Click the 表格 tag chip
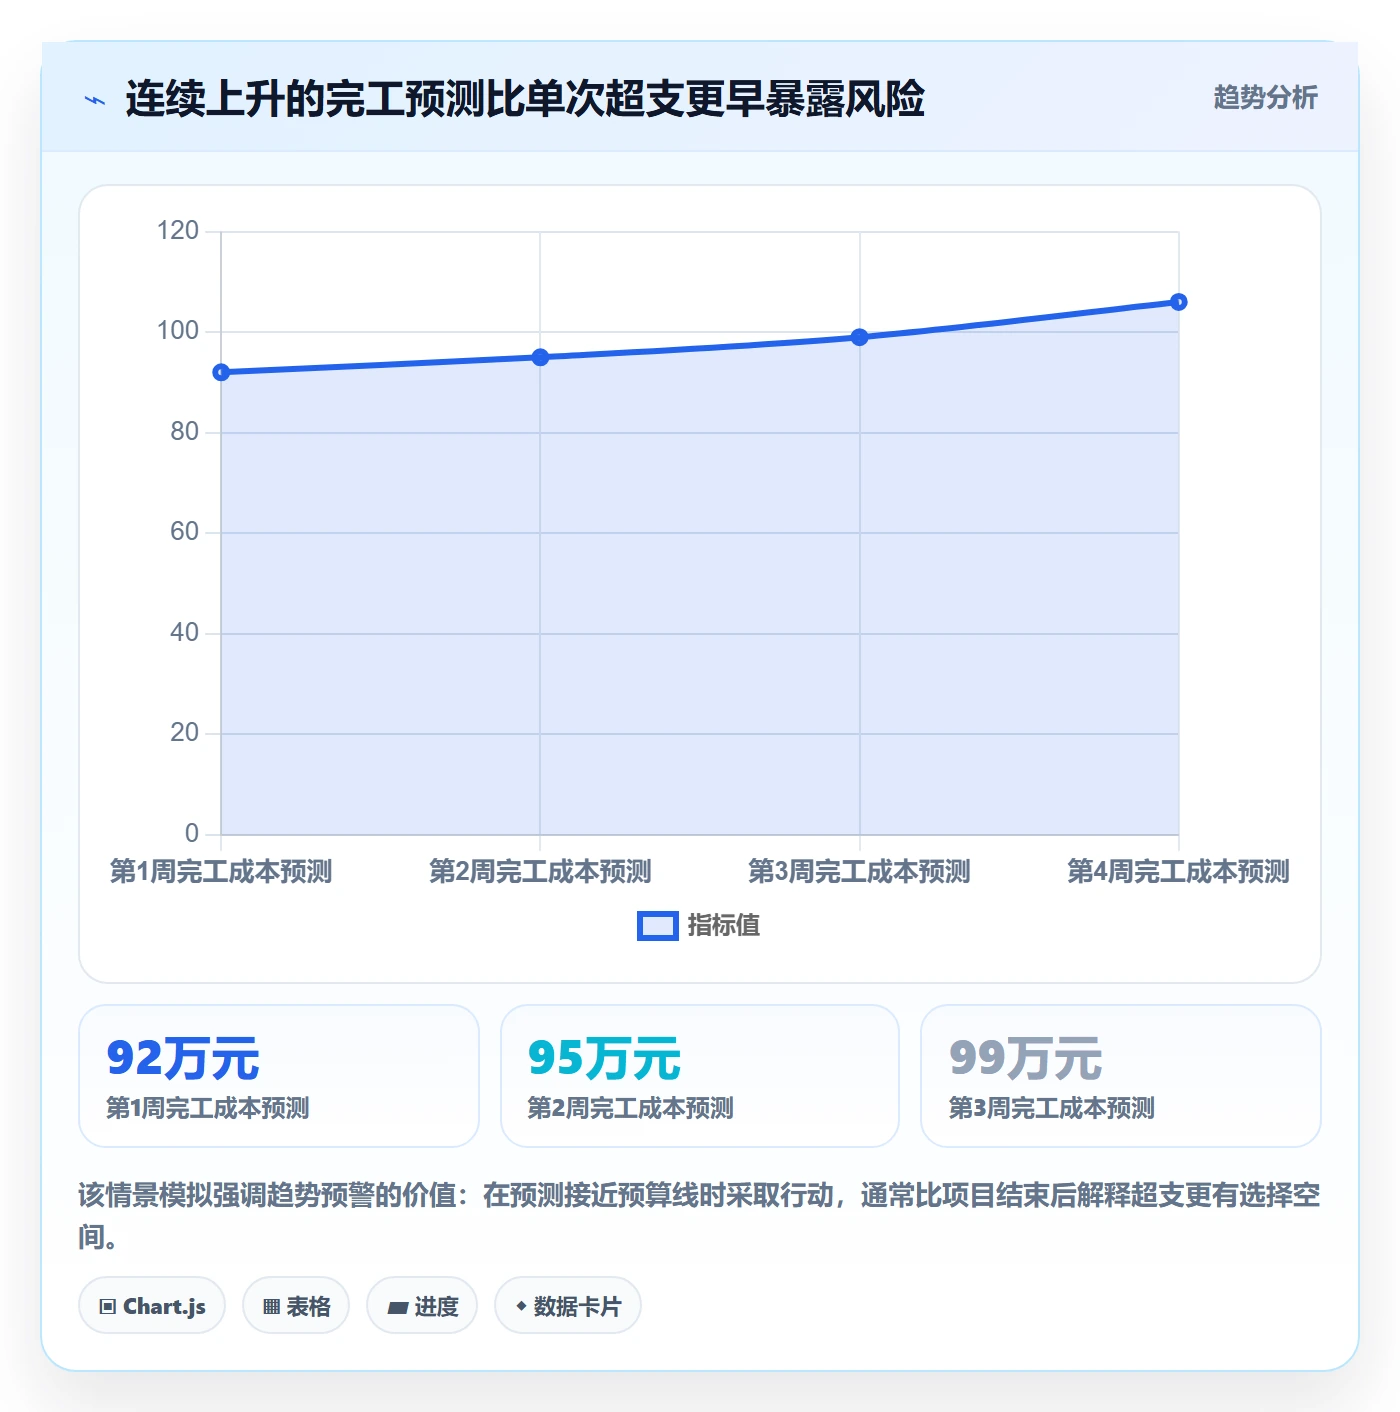 (x=296, y=1305)
